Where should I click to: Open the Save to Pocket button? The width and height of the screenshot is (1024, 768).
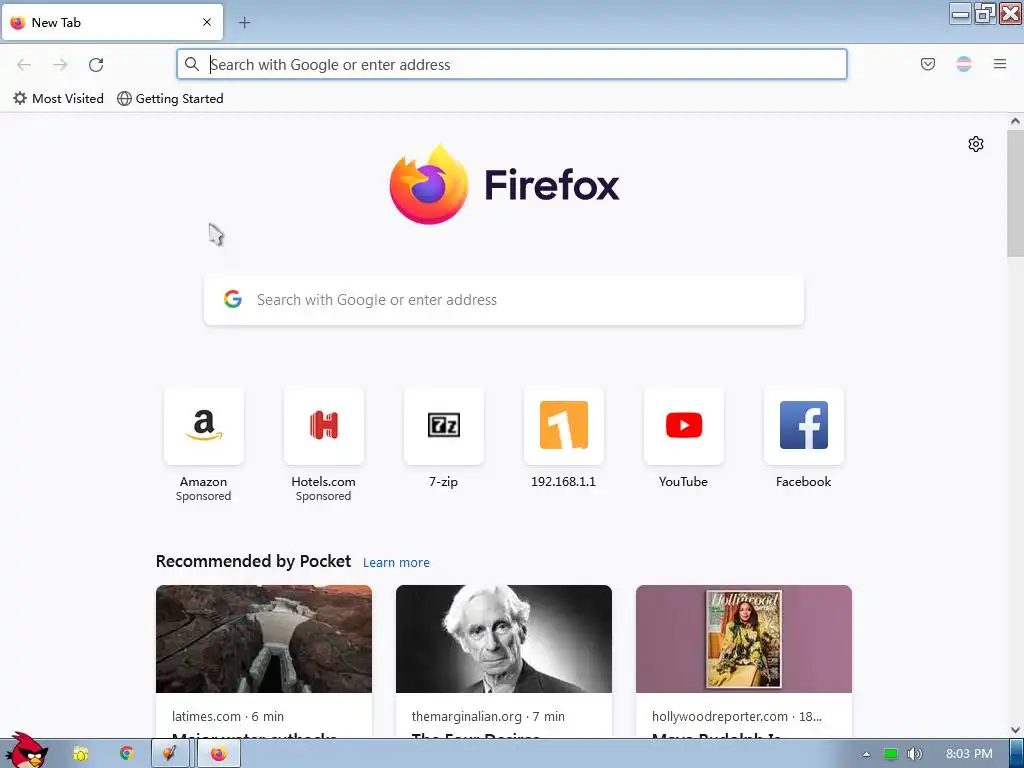click(x=927, y=64)
